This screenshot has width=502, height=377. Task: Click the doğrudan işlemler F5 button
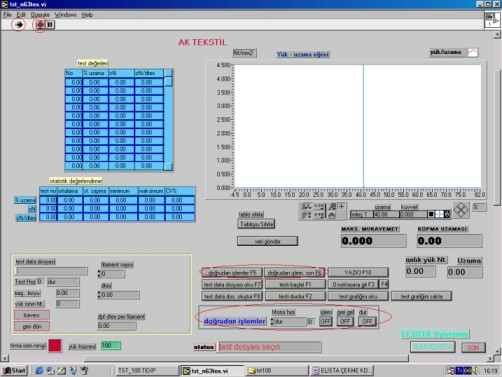click(232, 273)
